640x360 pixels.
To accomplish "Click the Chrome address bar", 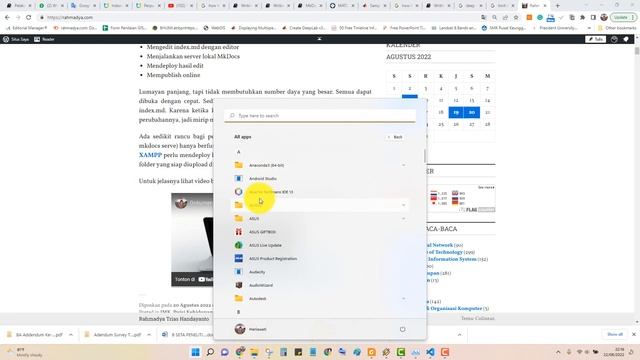I will point(261,18).
